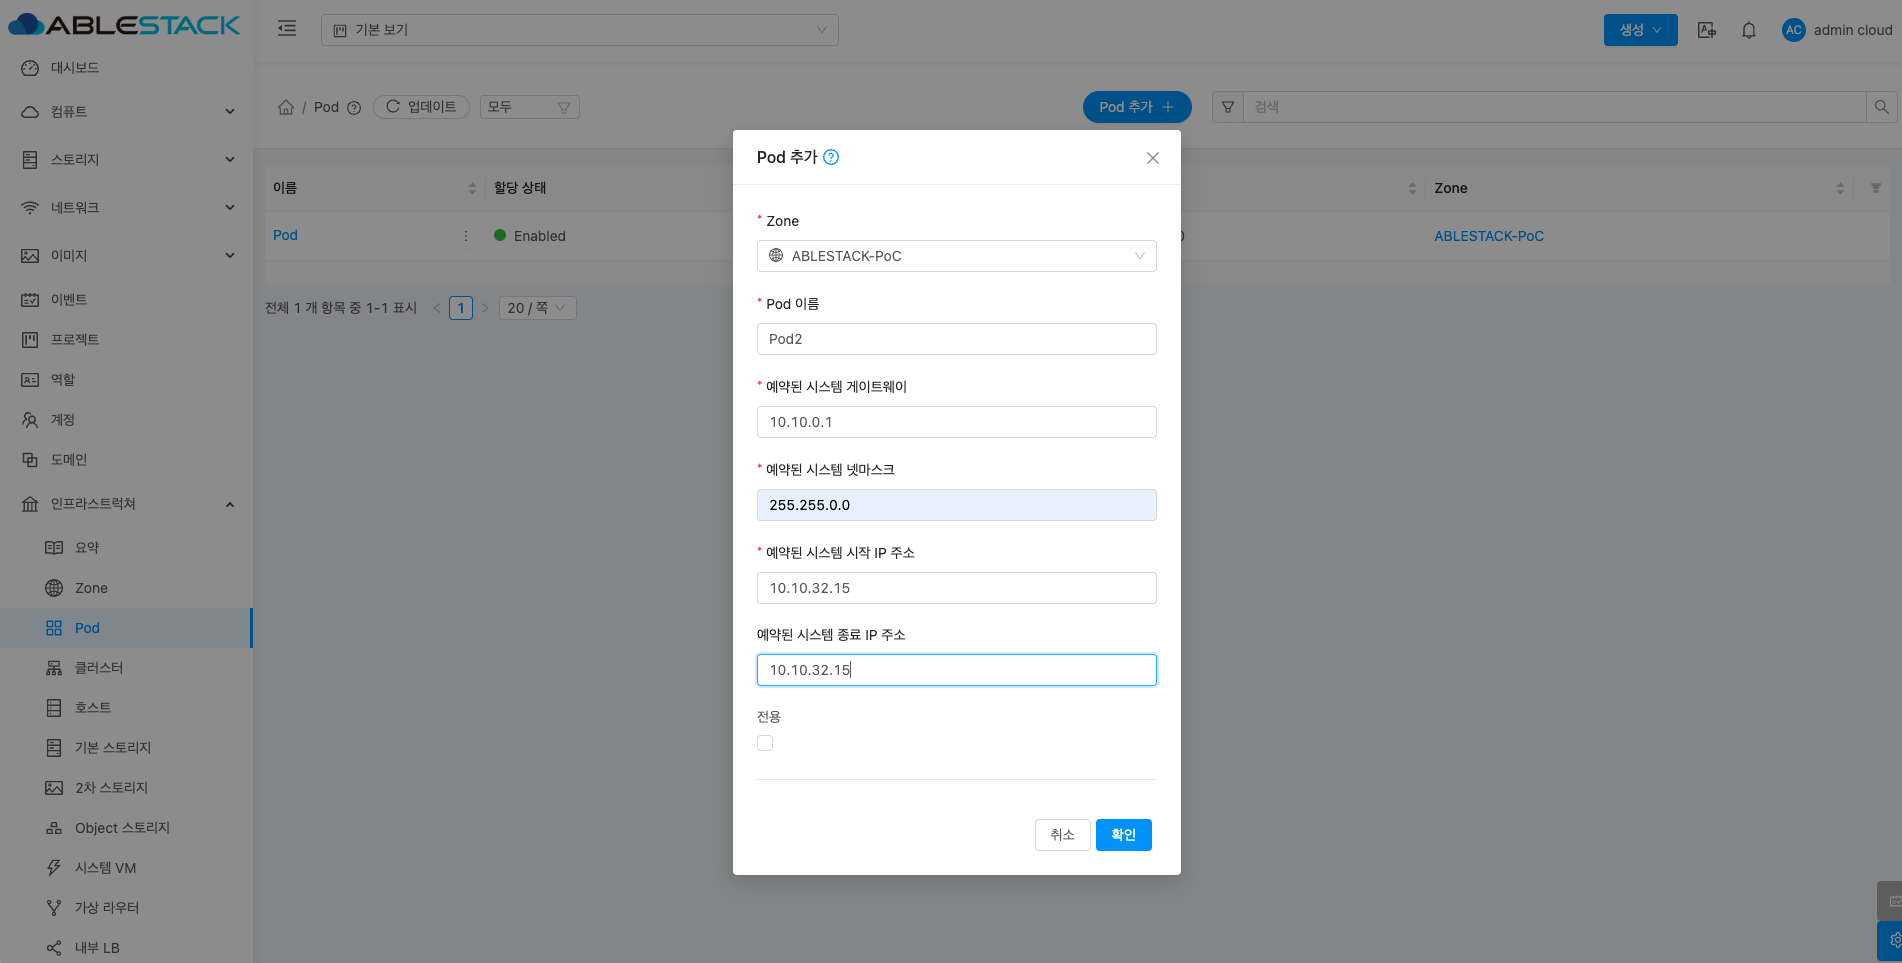
Task: Sort the Zone column
Action: (1840, 188)
